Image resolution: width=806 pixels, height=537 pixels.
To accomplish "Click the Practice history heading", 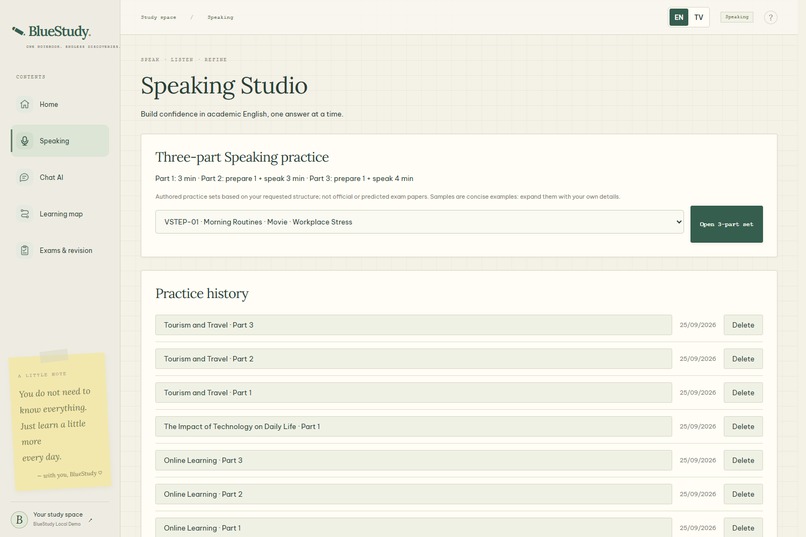I will 202,293.
